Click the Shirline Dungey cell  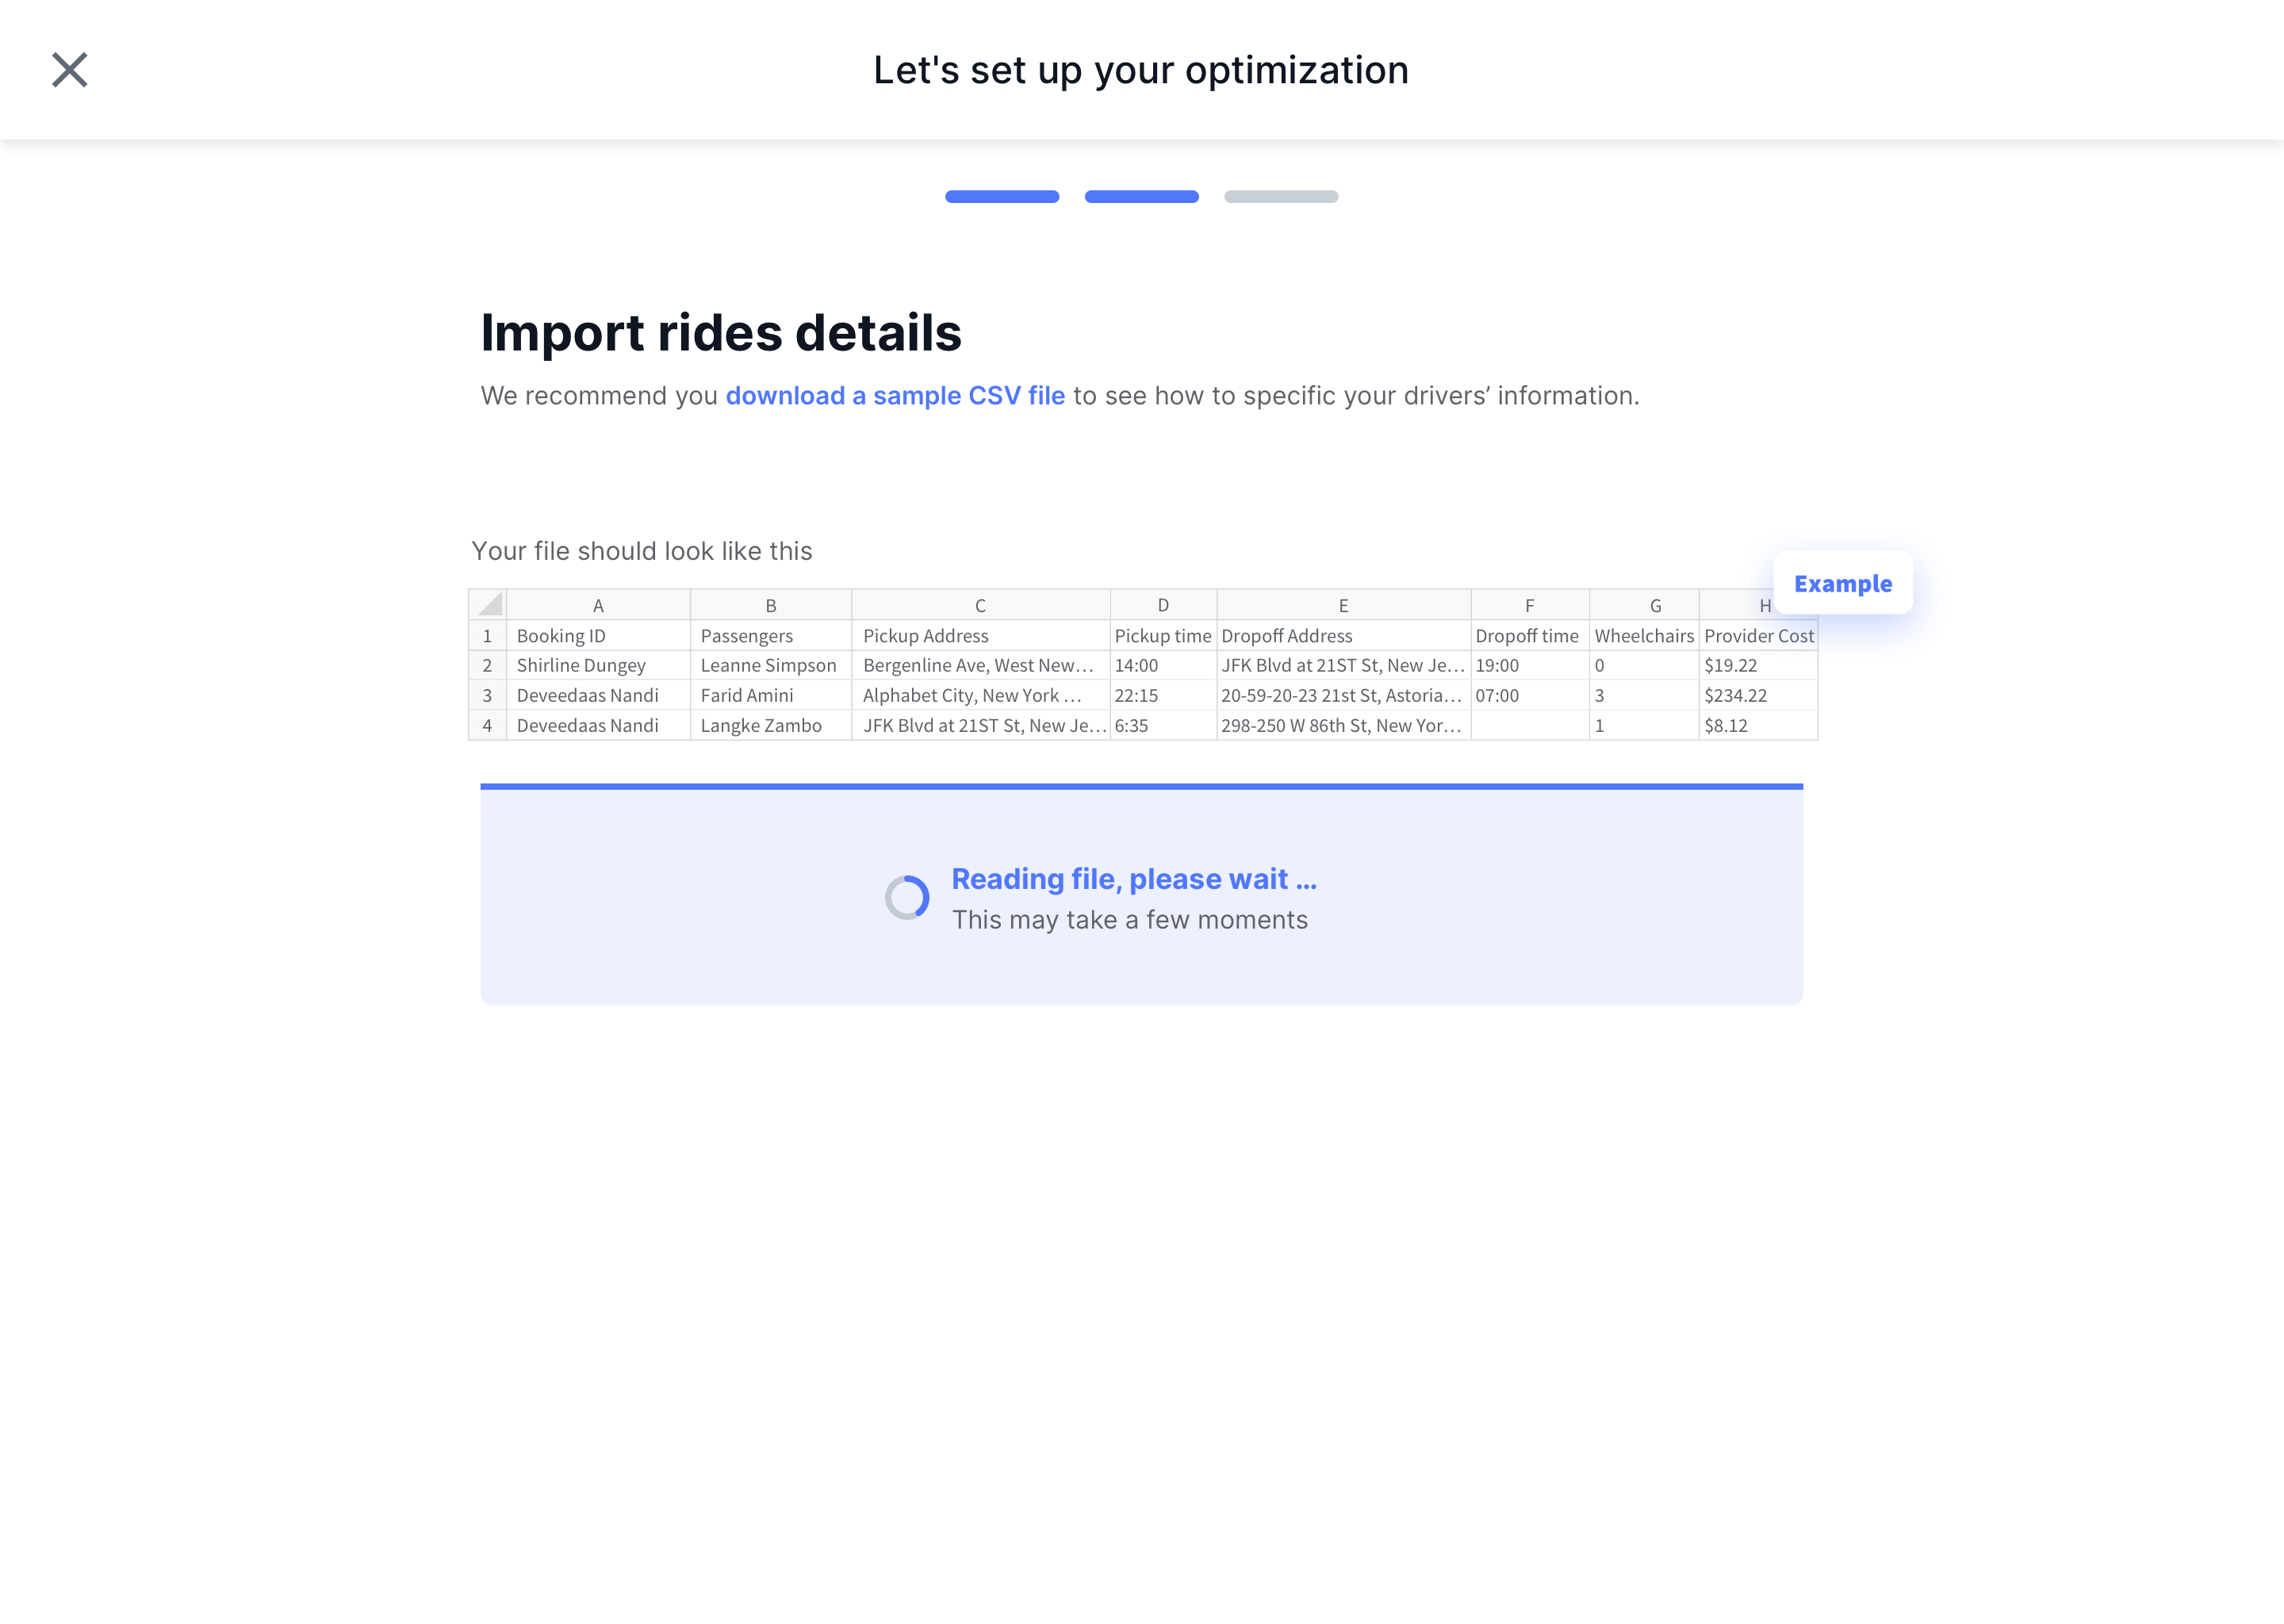tap(581, 666)
